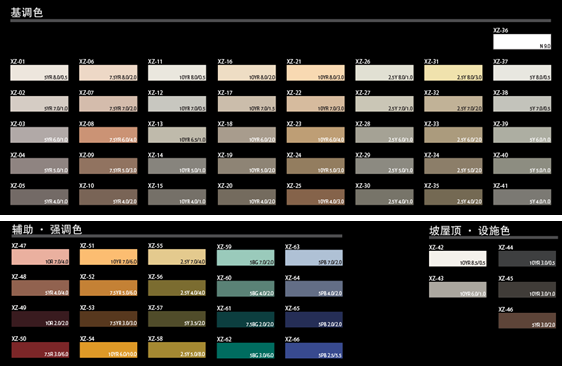Click the XZ-63 light blue swatch
This screenshot has width=562, height=366.
[314, 258]
